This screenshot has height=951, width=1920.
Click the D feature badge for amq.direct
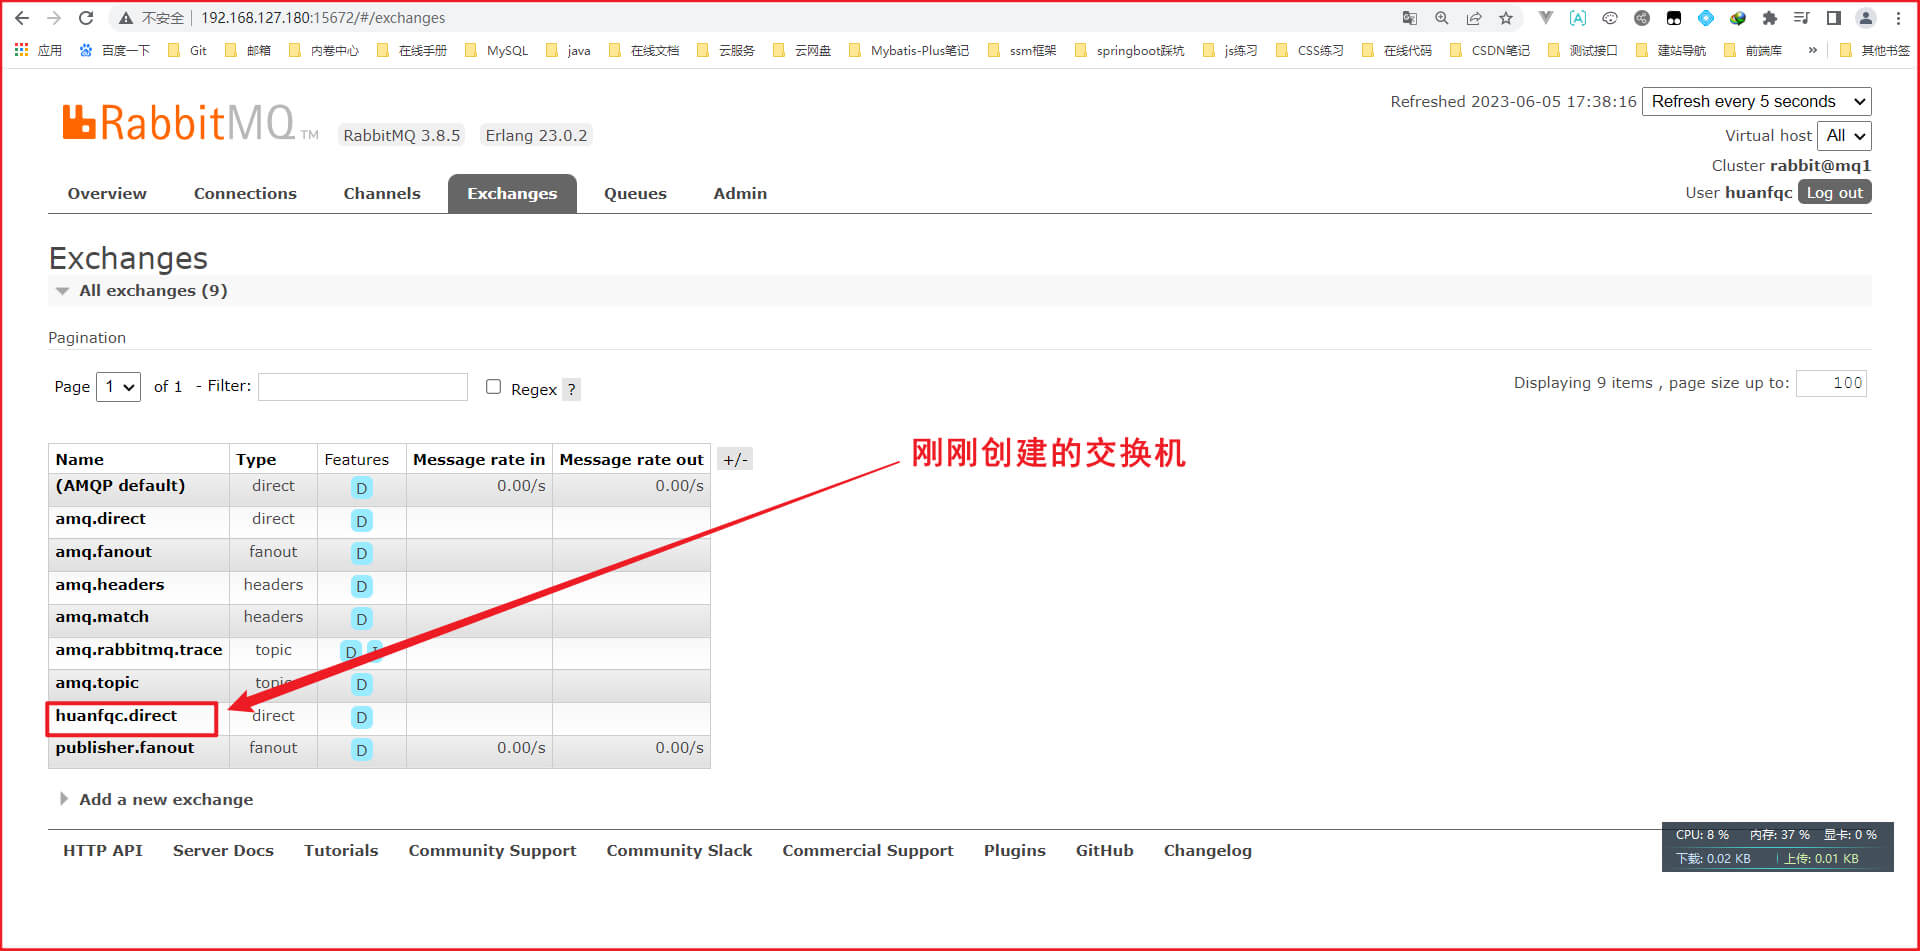coord(362,521)
